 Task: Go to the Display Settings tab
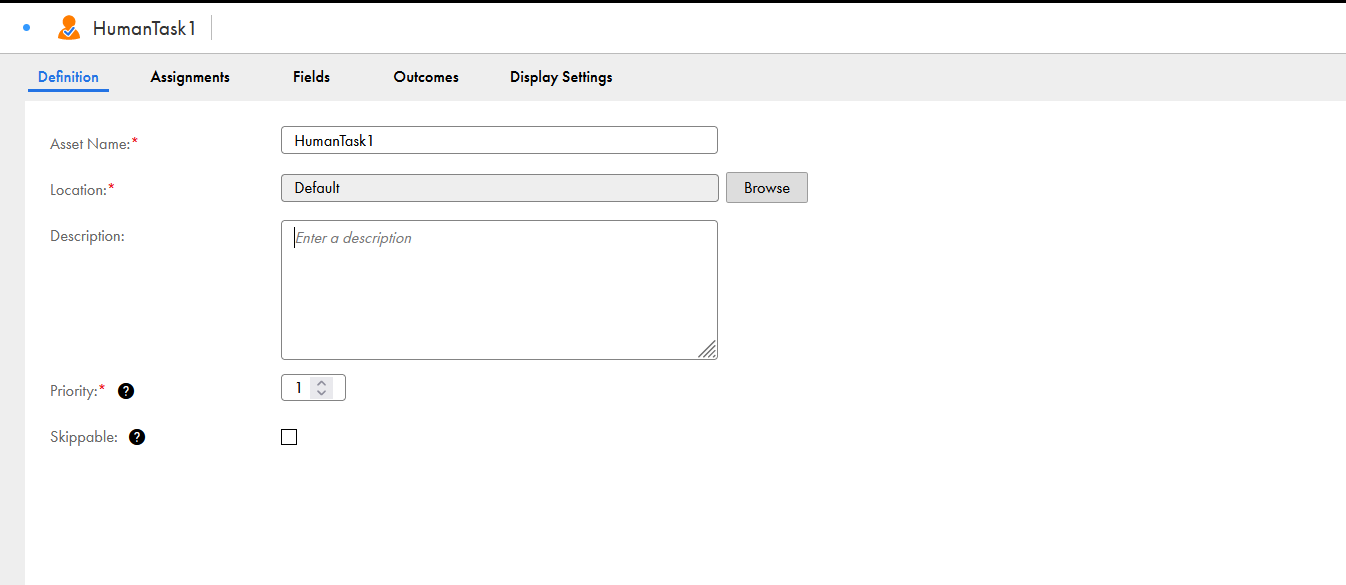[561, 77]
